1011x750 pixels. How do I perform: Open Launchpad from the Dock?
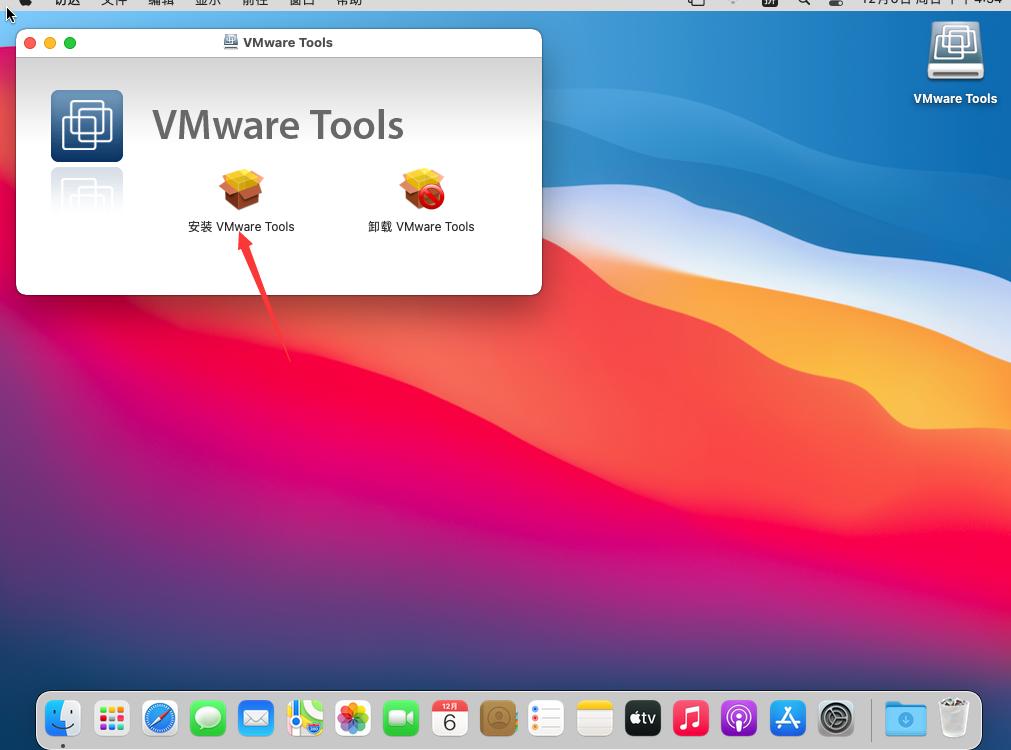[111, 717]
